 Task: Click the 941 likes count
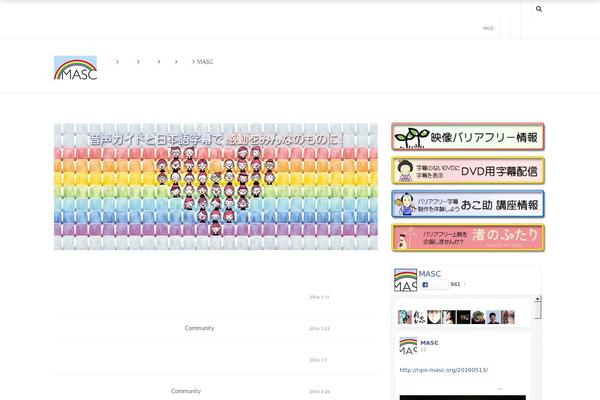click(x=455, y=284)
